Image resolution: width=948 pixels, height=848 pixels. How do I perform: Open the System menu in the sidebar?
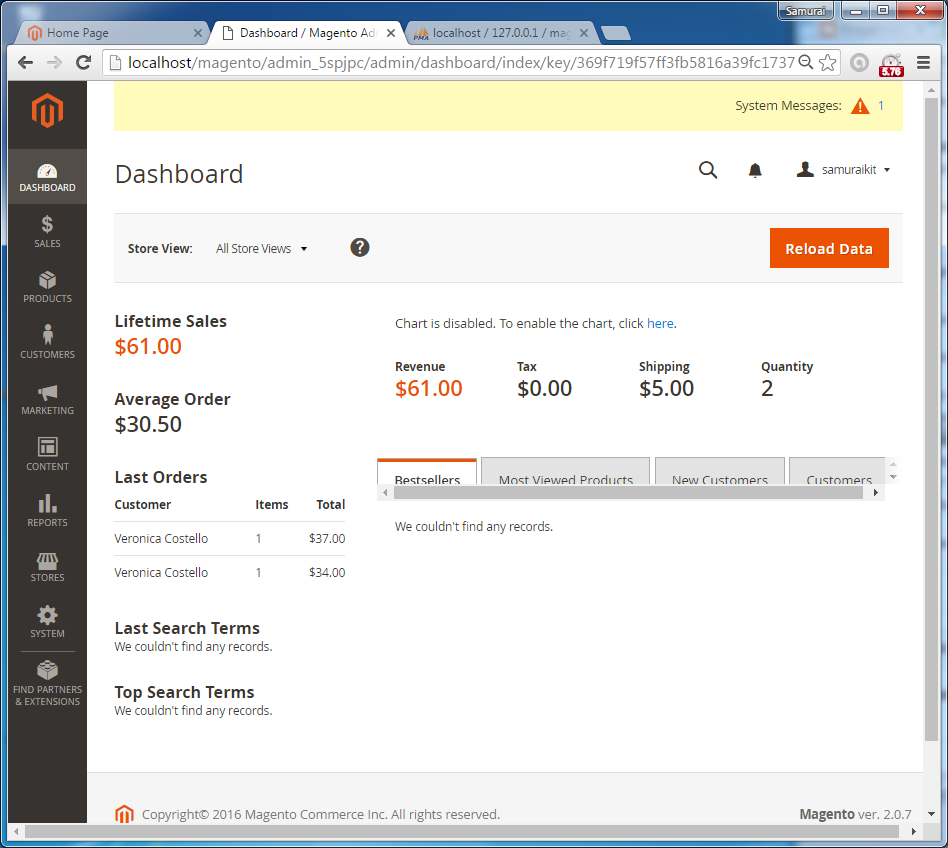[x=47, y=623]
